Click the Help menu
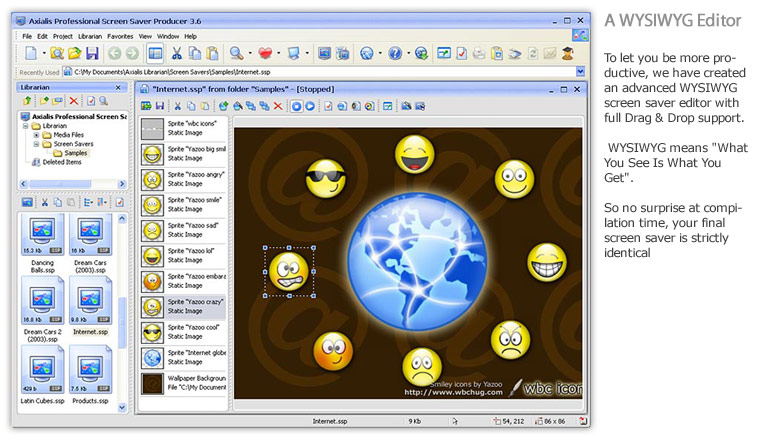Screen dimensions: 760x440 [190, 36]
